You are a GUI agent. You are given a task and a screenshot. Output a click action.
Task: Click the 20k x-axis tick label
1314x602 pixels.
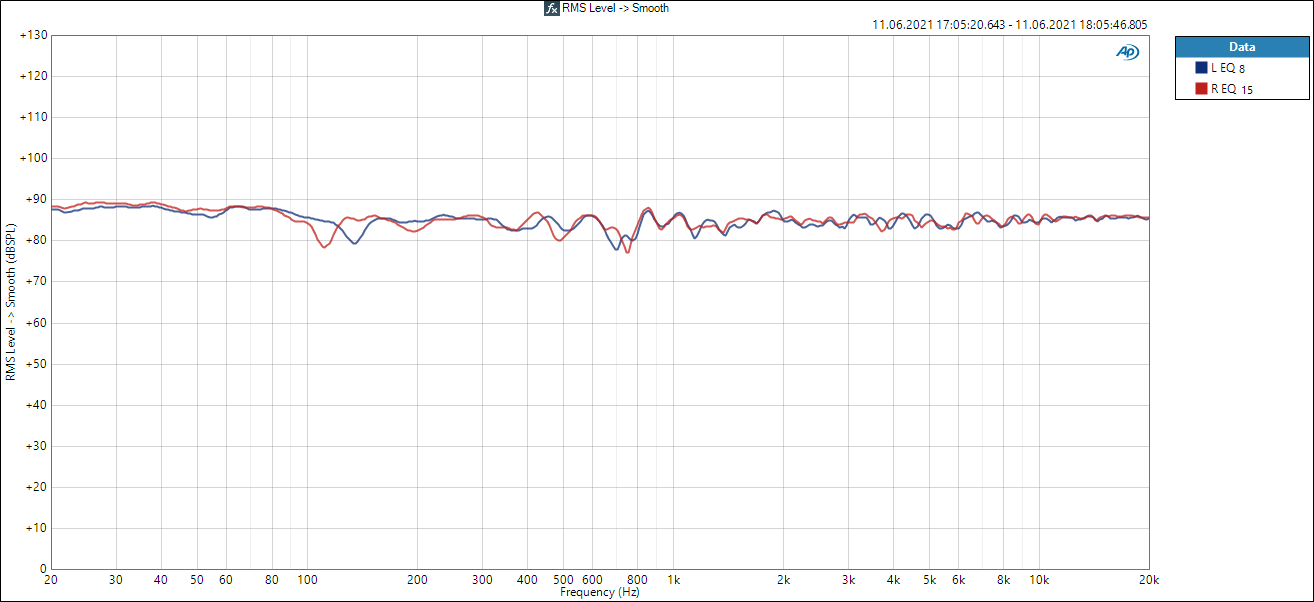click(1150, 580)
